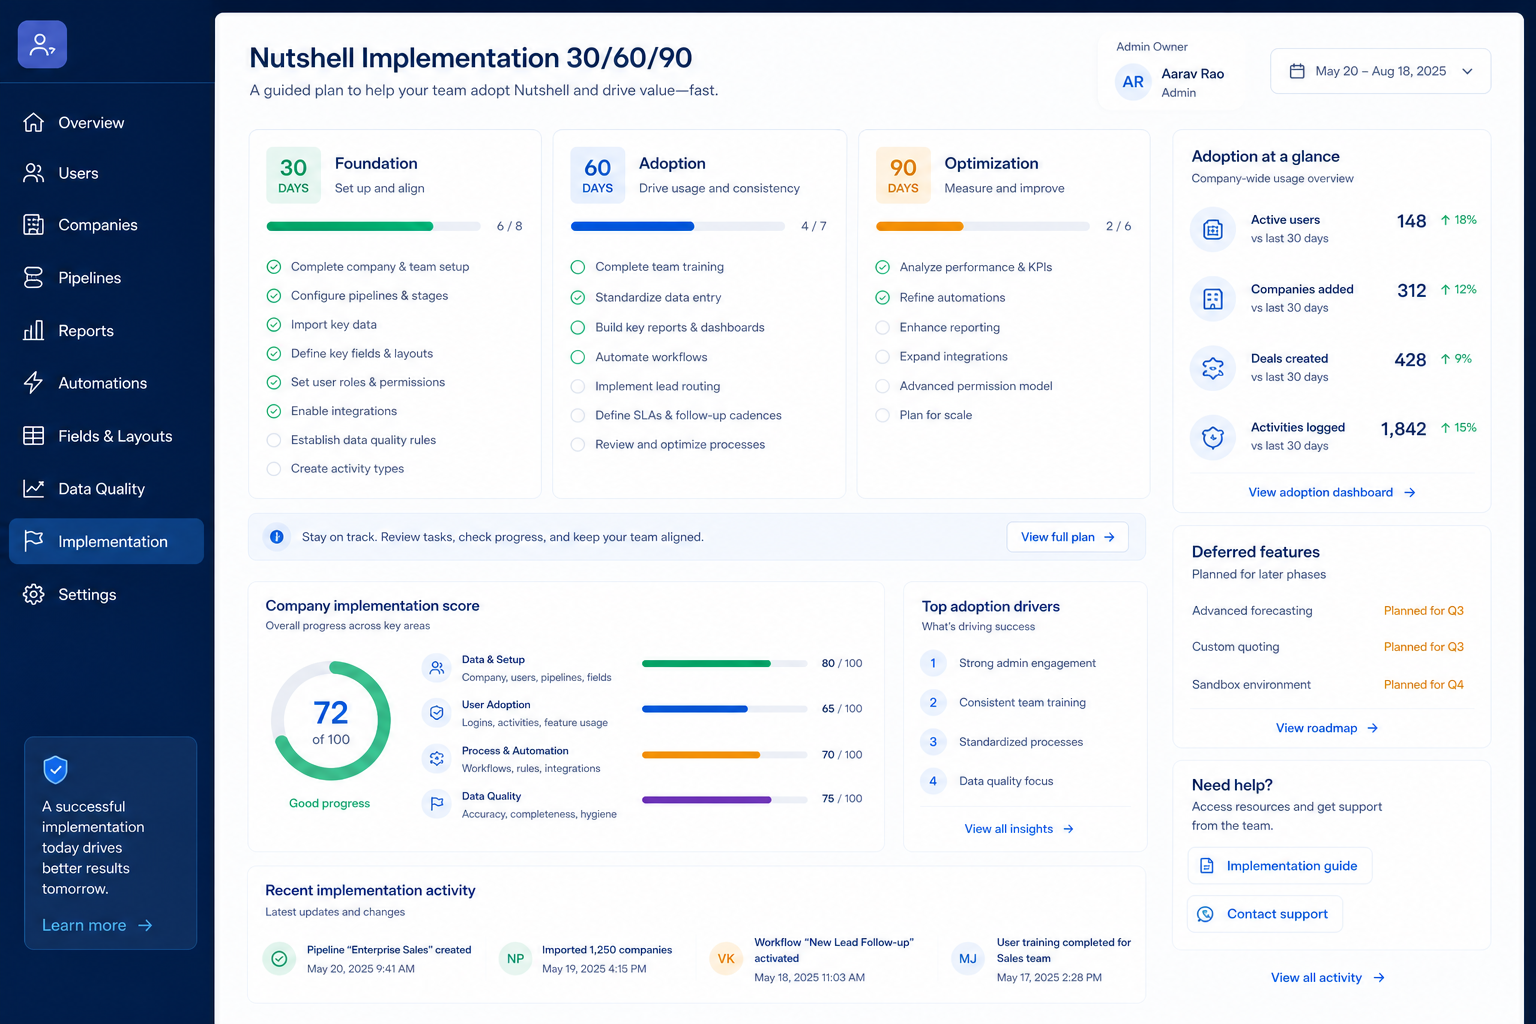1536x1024 pixels.
Task: Click the Companies added building icon
Action: point(1213,298)
